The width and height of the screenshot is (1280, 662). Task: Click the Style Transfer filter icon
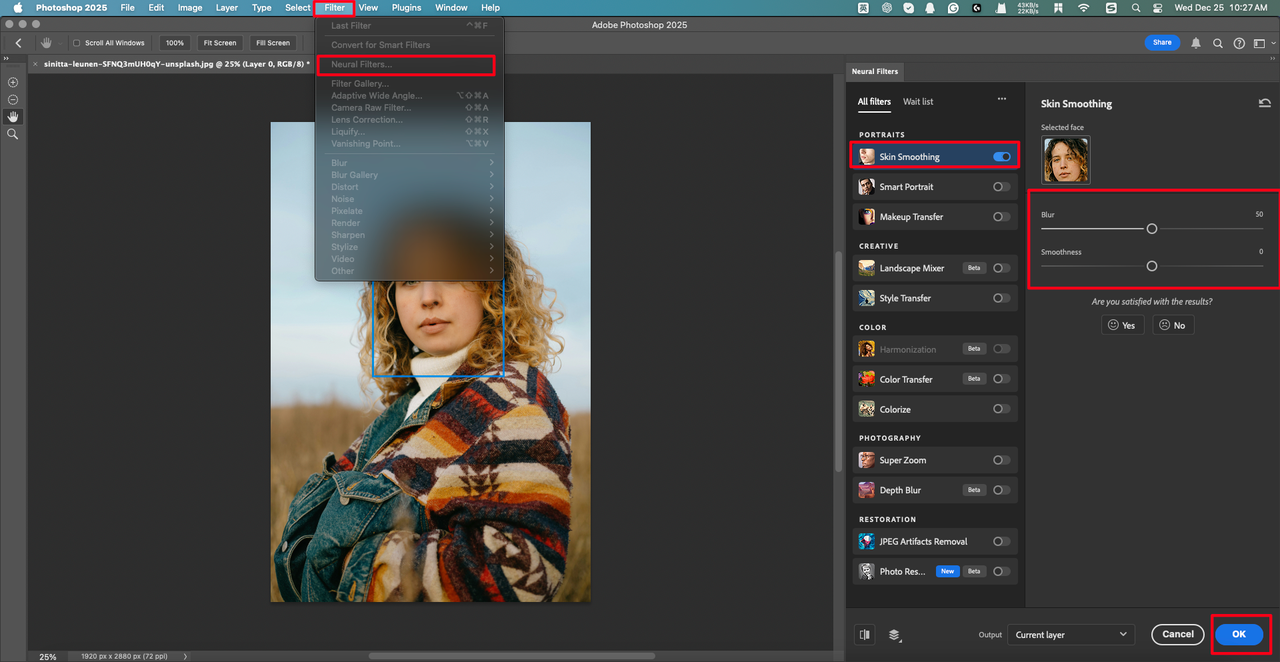(x=867, y=298)
